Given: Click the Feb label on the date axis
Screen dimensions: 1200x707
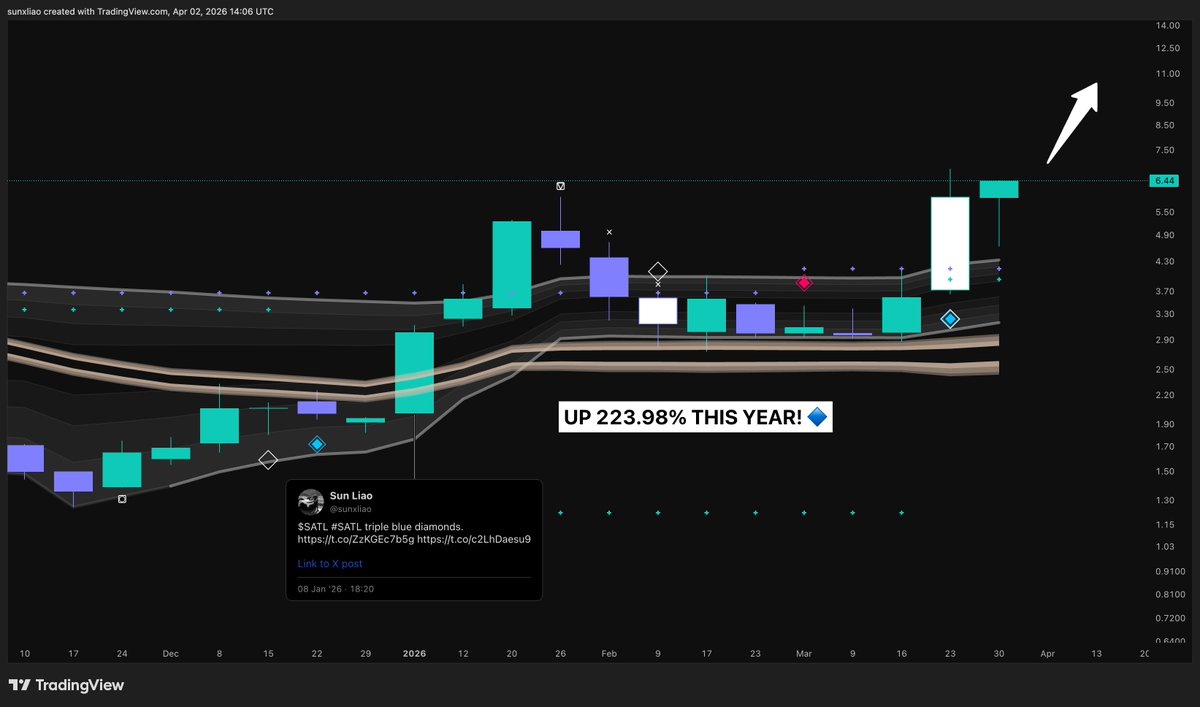Looking at the screenshot, I should coord(609,653).
